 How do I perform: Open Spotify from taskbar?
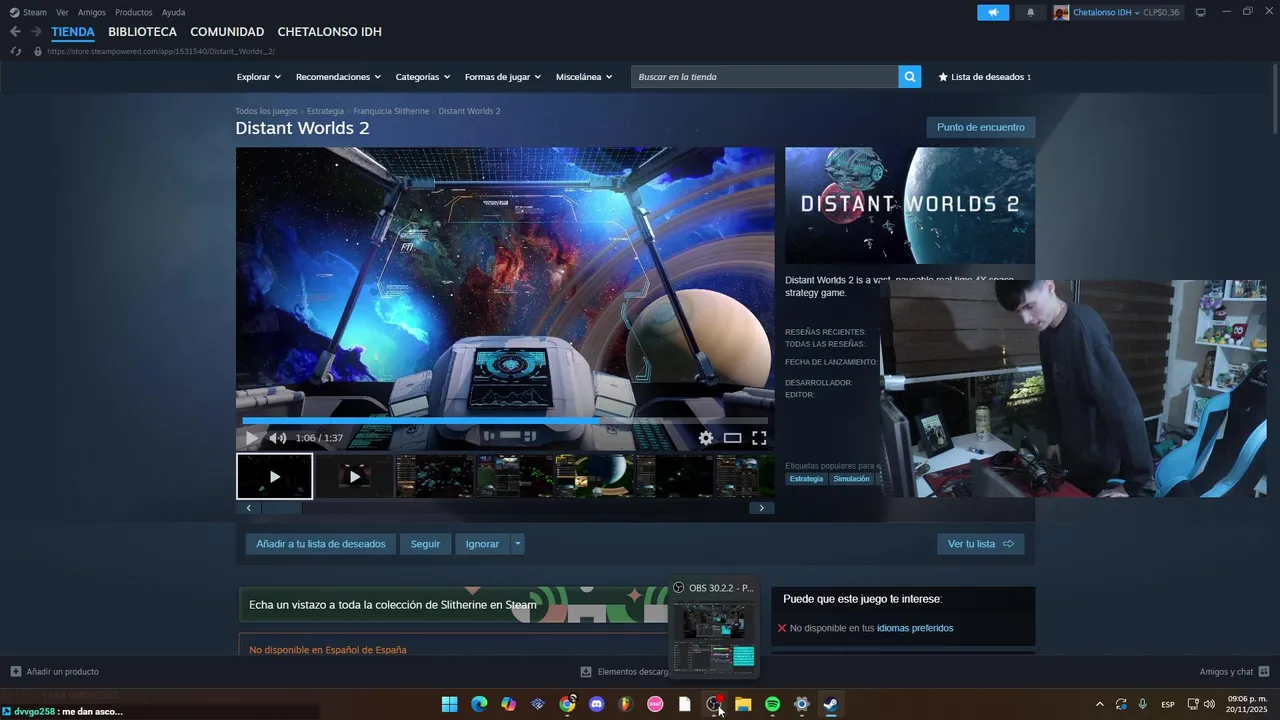coord(772,704)
